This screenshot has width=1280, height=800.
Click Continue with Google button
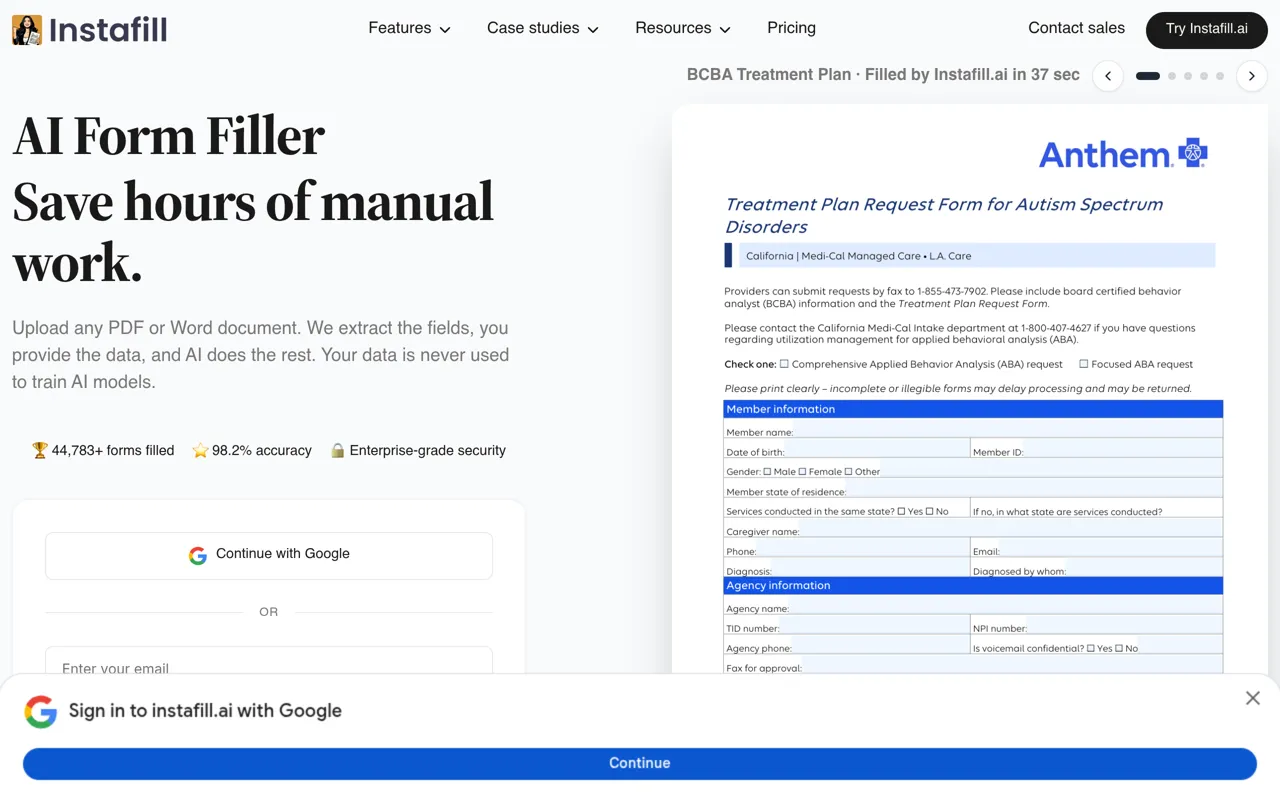(x=269, y=555)
